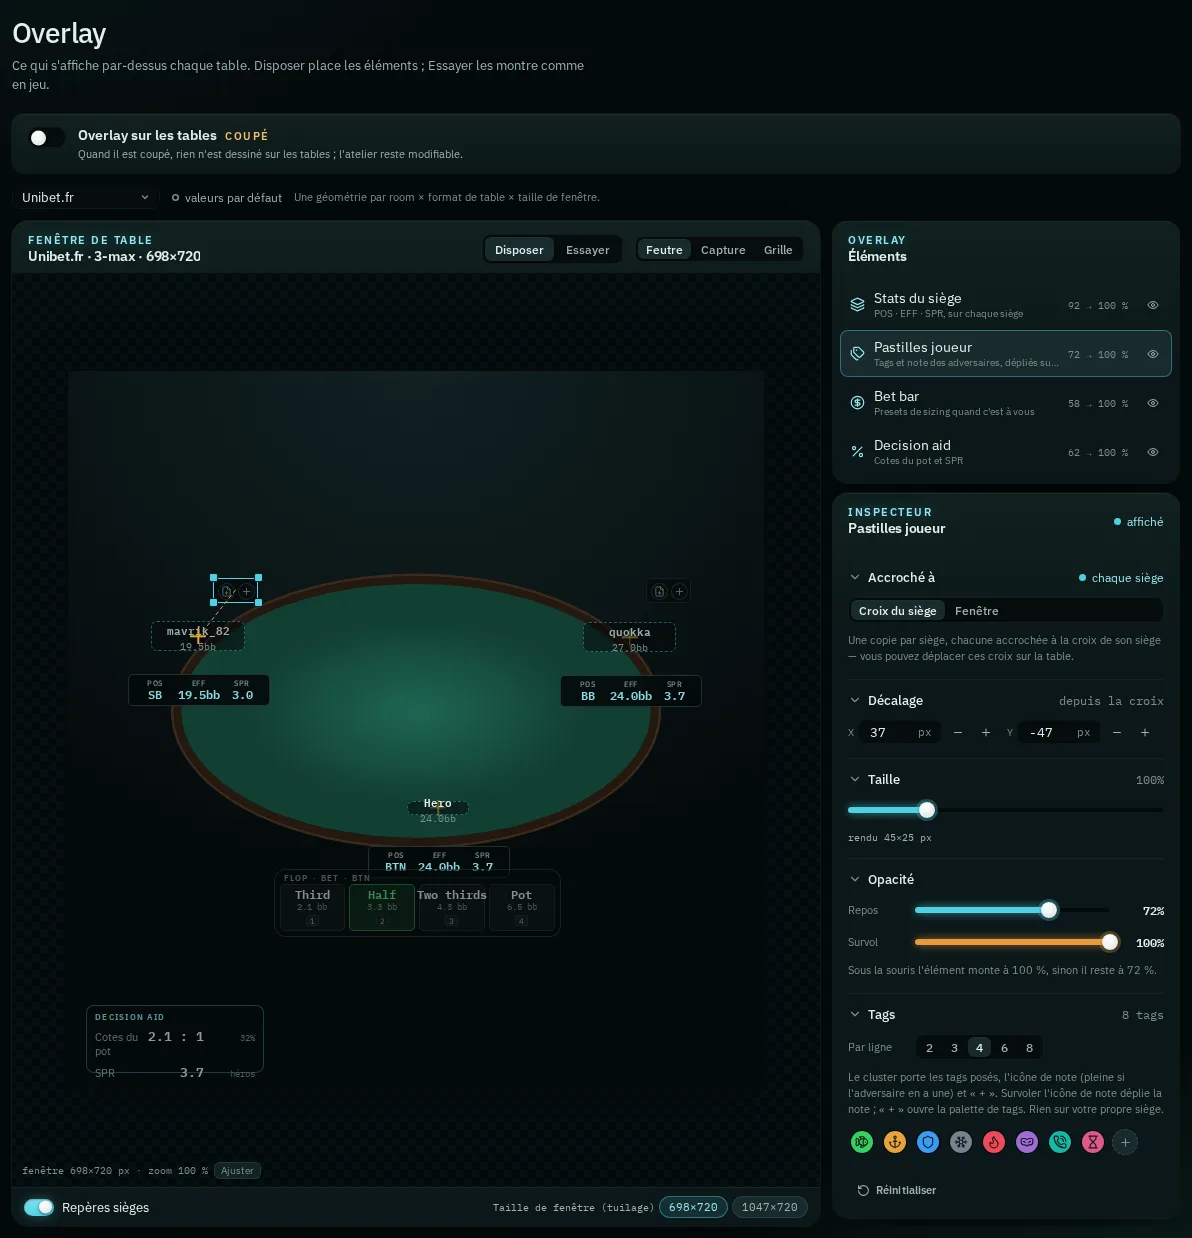Click the Half bet preset

point(382,907)
